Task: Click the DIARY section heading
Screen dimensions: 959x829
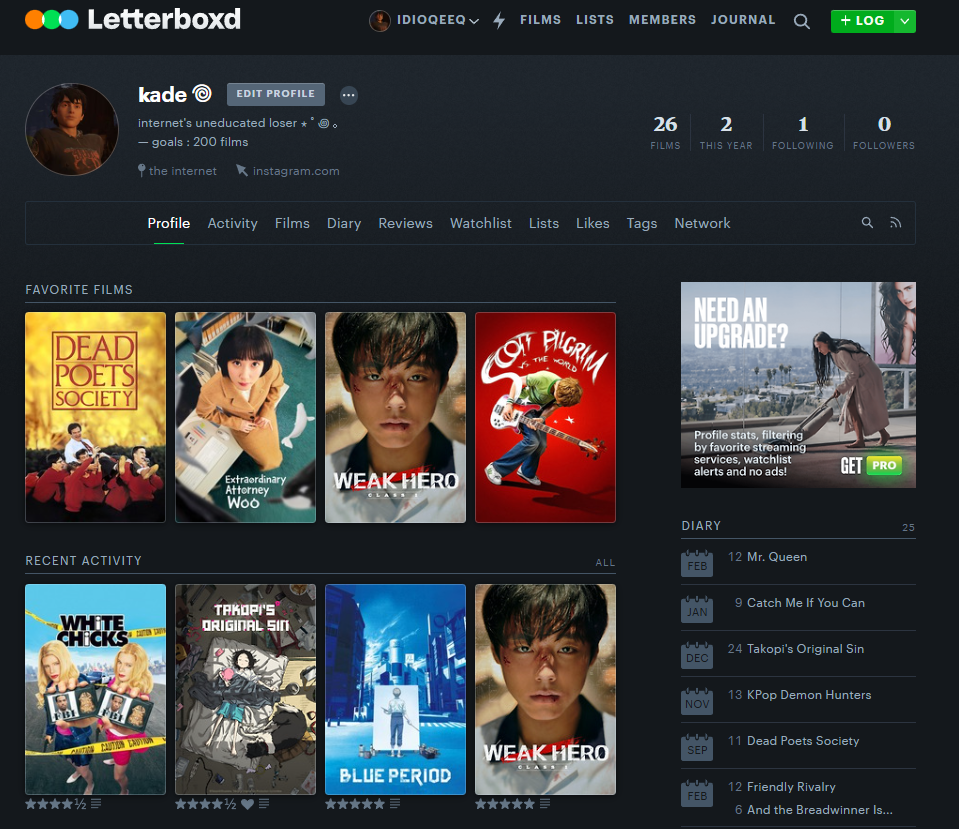Action: 701,526
